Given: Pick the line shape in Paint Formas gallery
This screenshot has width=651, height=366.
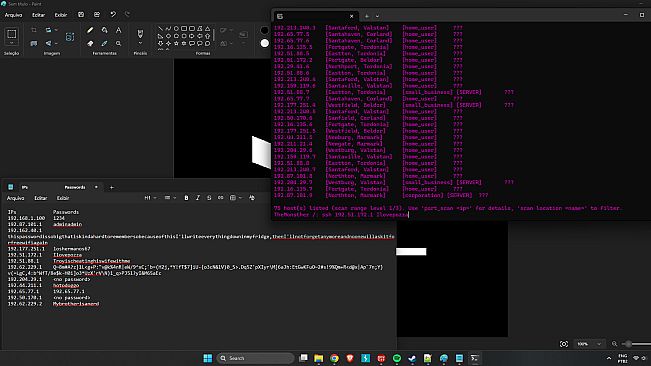Looking at the screenshot, I should [x=160, y=29].
